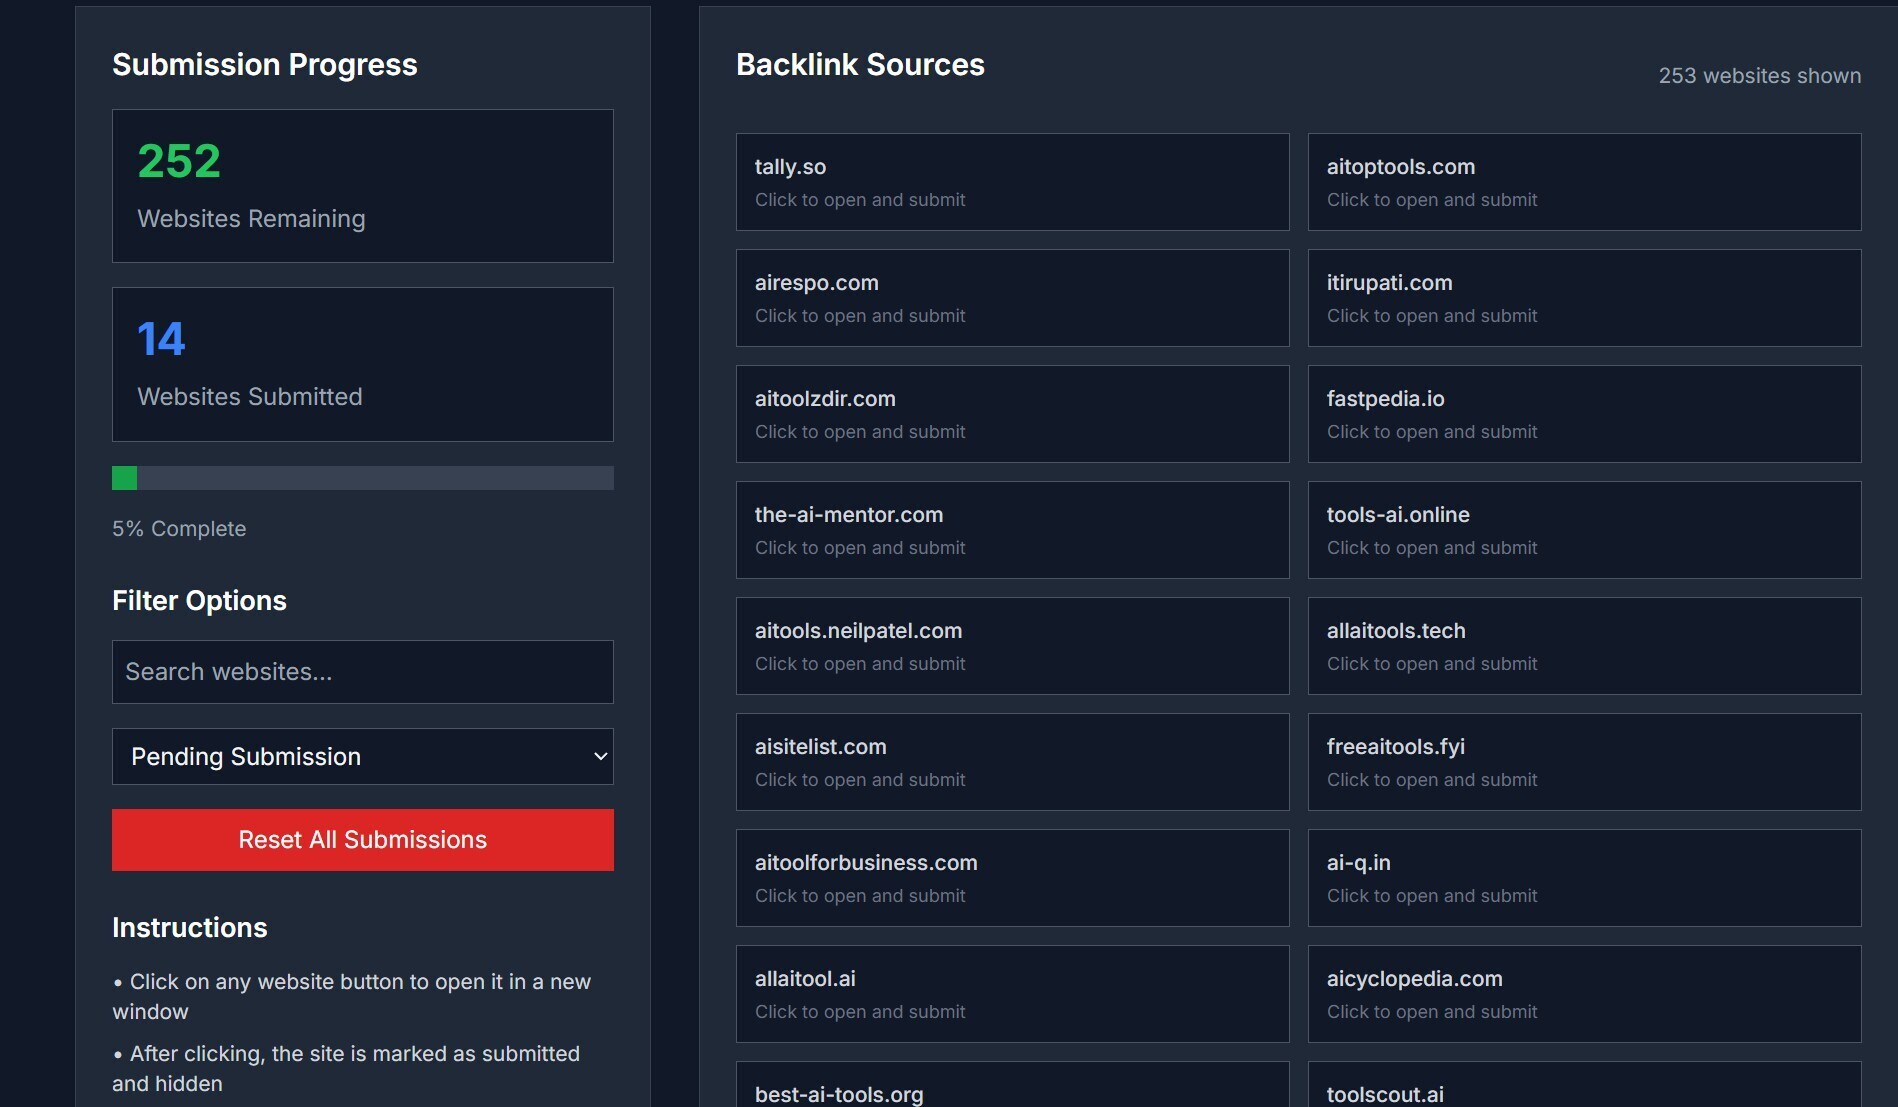Image resolution: width=1898 pixels, height=1107 pixels.
Task: Select freeaitools.fyi backlink source
Action: [x=1584, y=762]
